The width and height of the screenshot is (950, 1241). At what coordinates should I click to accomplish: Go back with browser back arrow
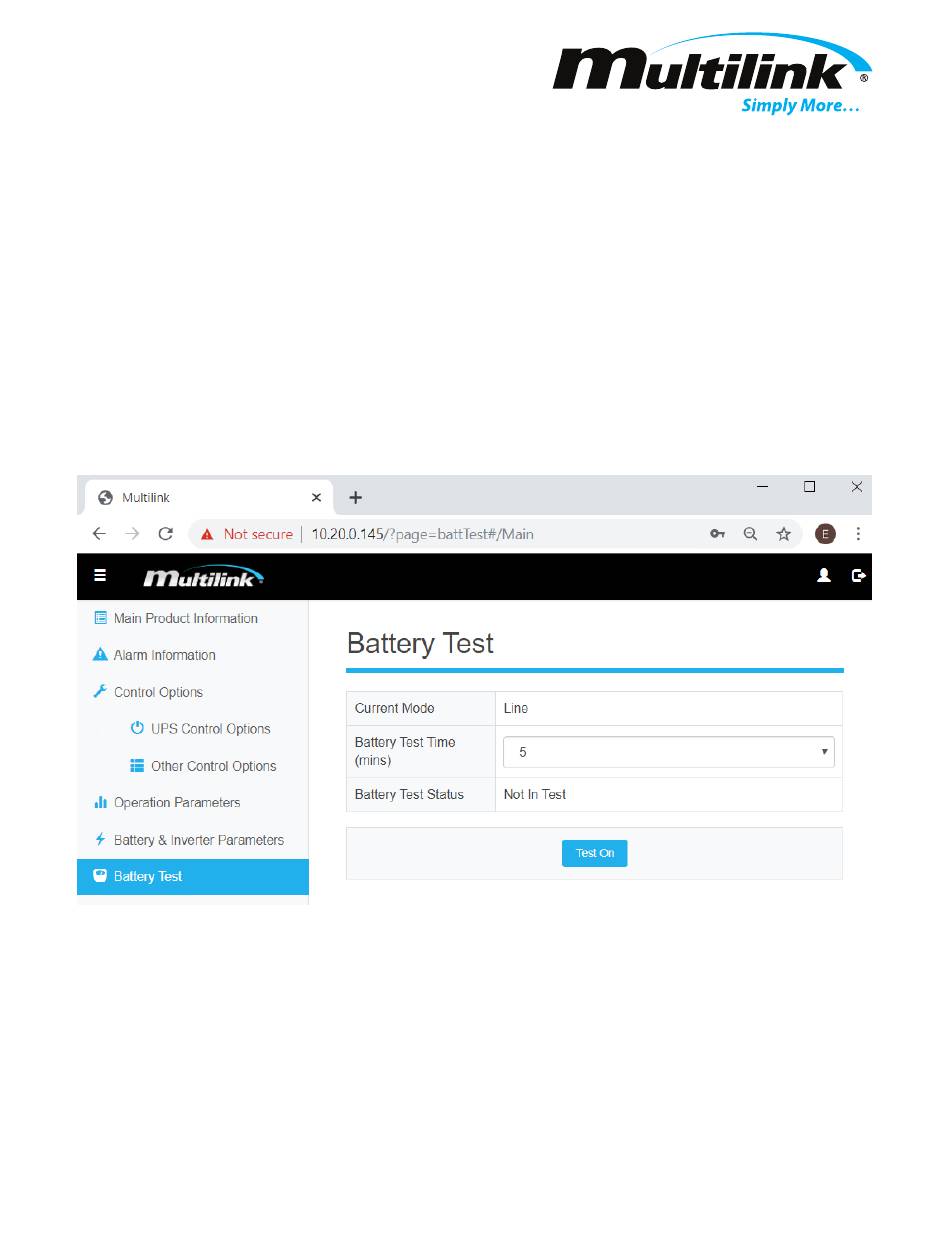[99, 534]
